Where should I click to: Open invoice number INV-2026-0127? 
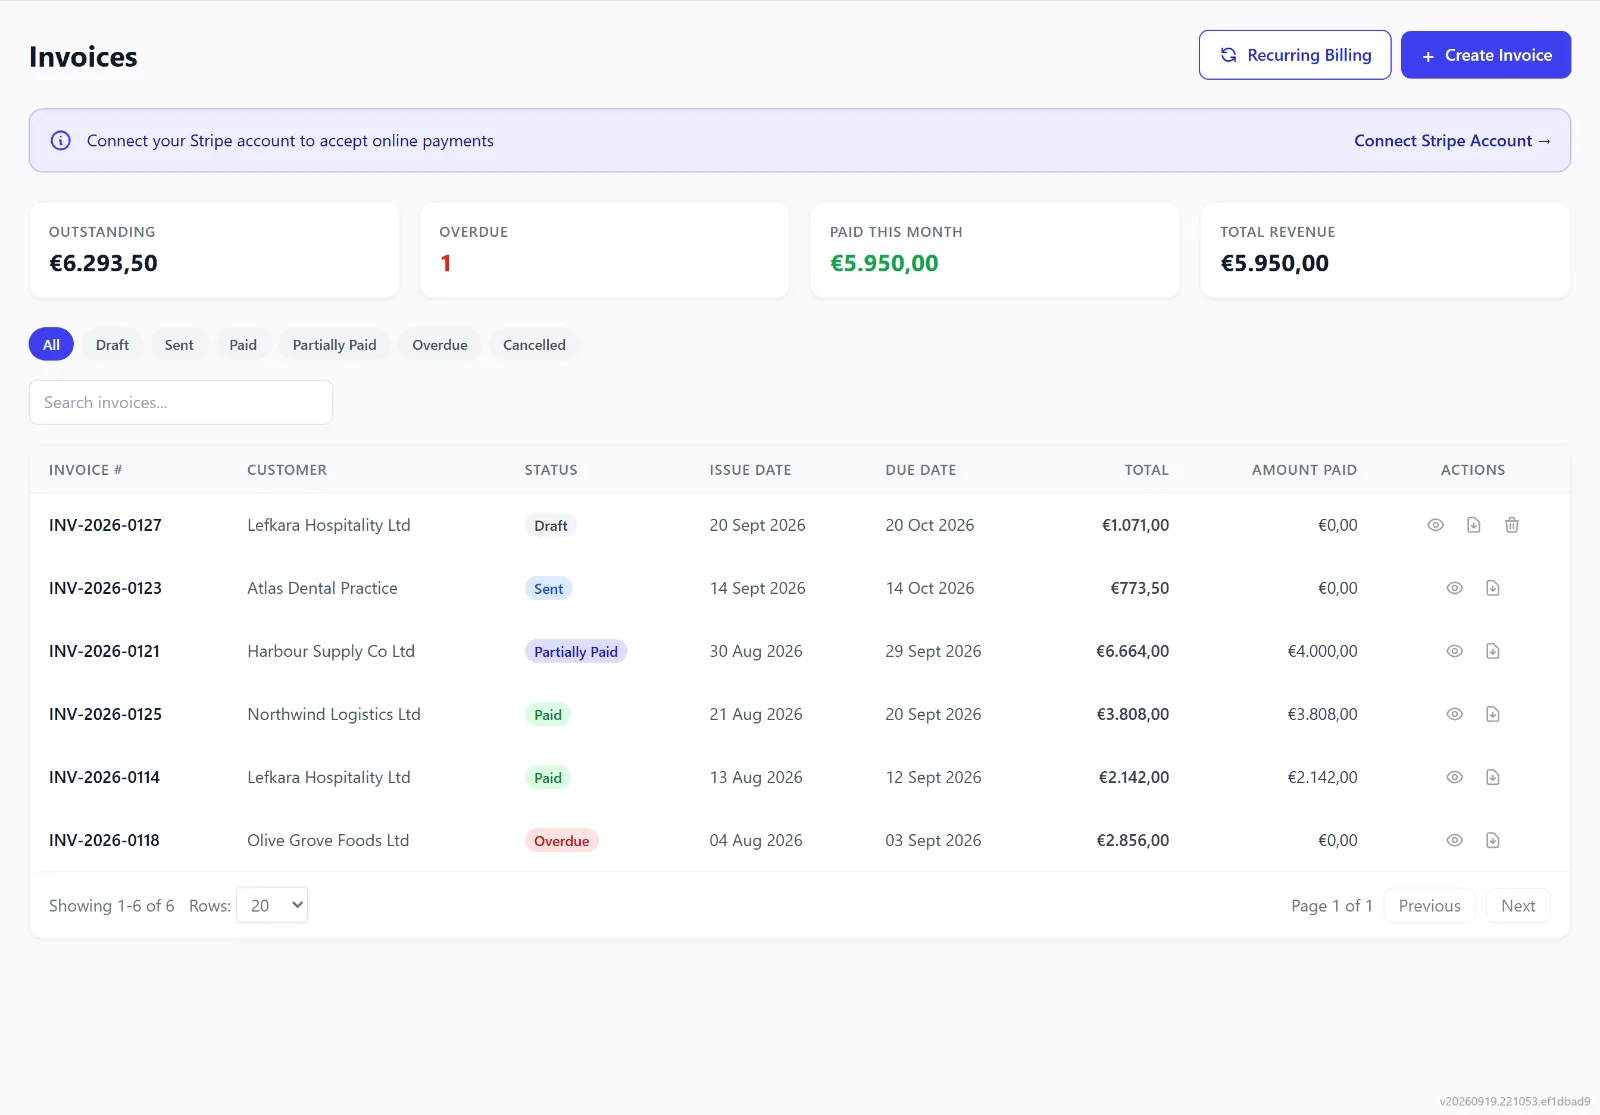click(x=105, y=525)
